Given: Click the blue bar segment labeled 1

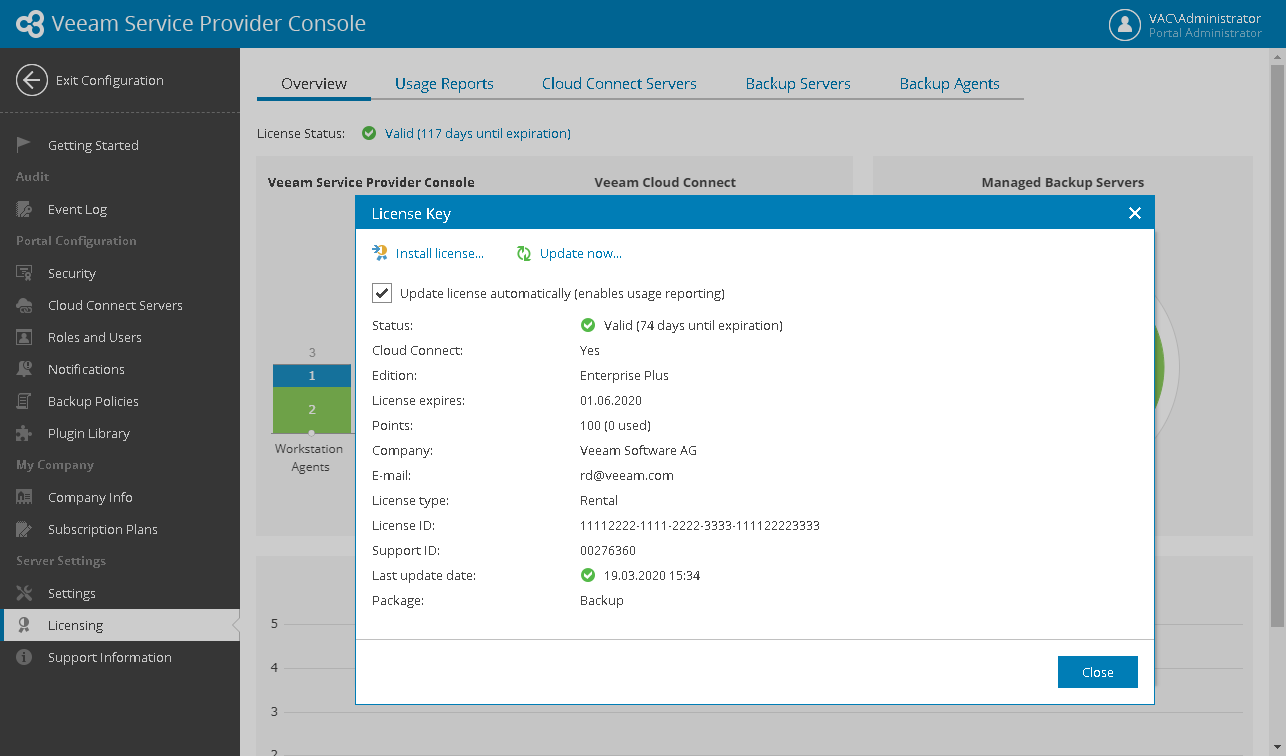Looking at the screenshot, I should coord(312,376).
